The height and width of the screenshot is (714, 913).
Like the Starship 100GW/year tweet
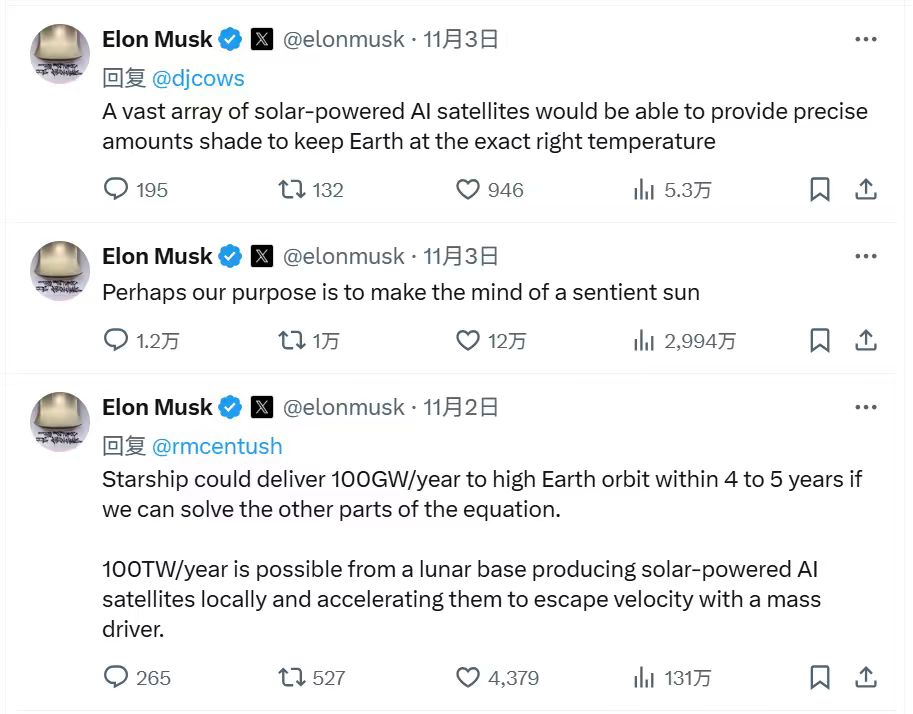tap(468, 678)
